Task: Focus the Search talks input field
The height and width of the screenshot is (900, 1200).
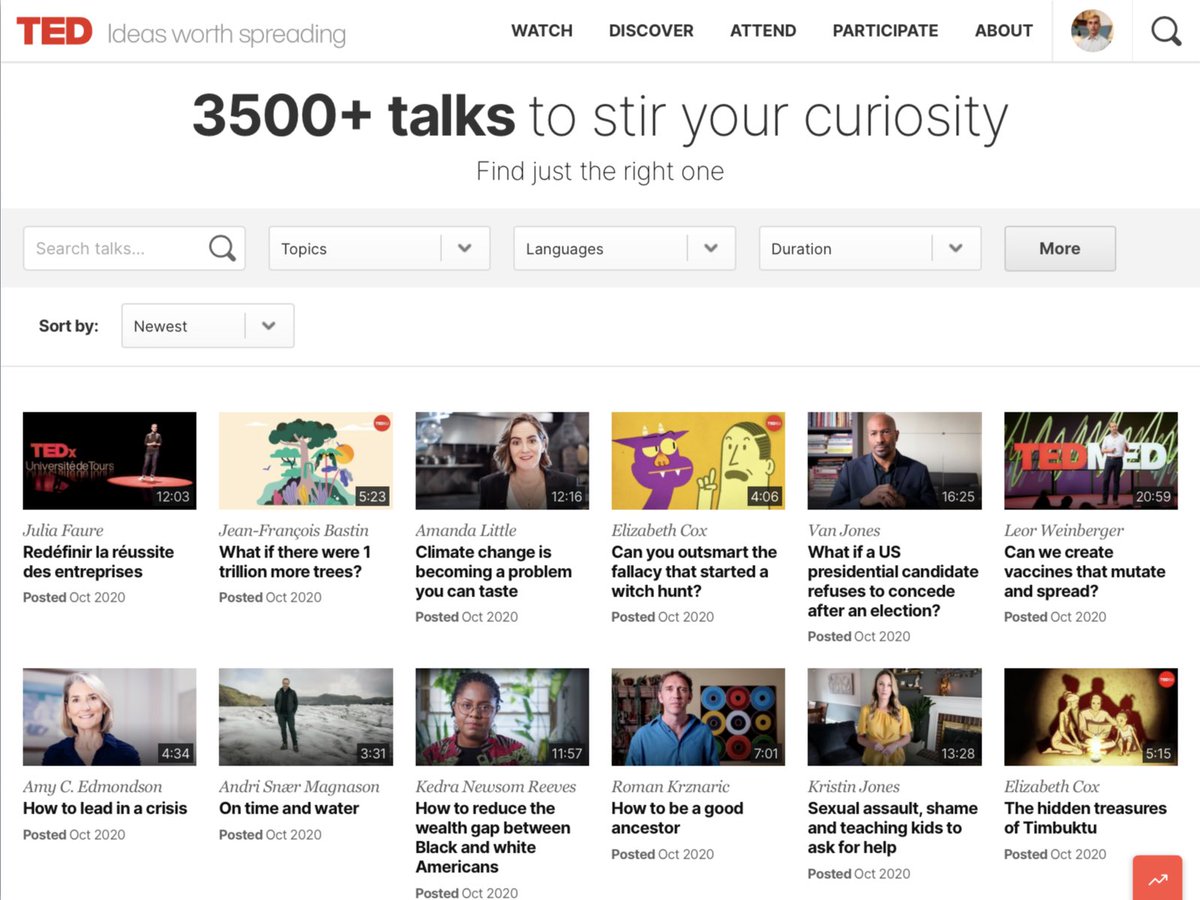Action: [x=134, y=248]
